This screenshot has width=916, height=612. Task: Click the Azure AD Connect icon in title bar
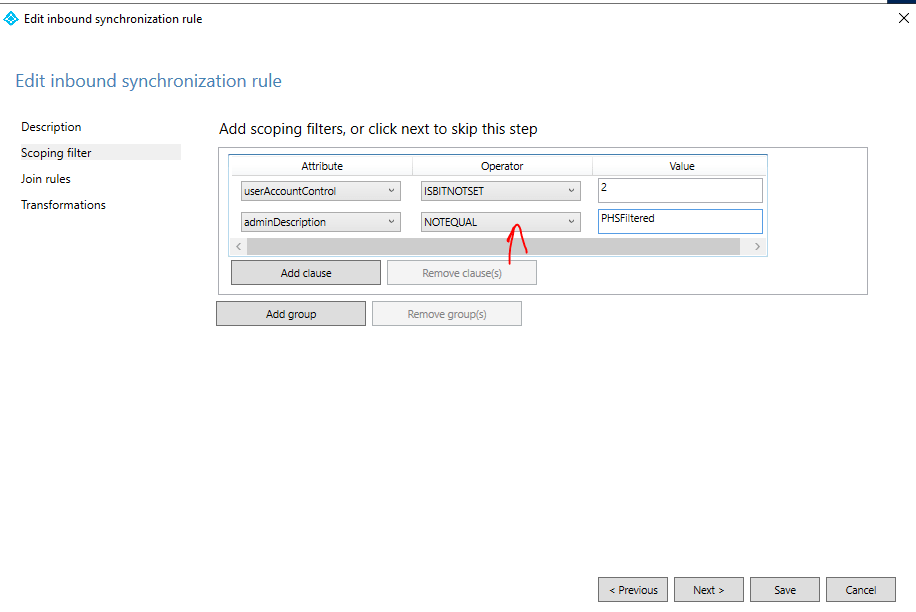tap(11, 18)
